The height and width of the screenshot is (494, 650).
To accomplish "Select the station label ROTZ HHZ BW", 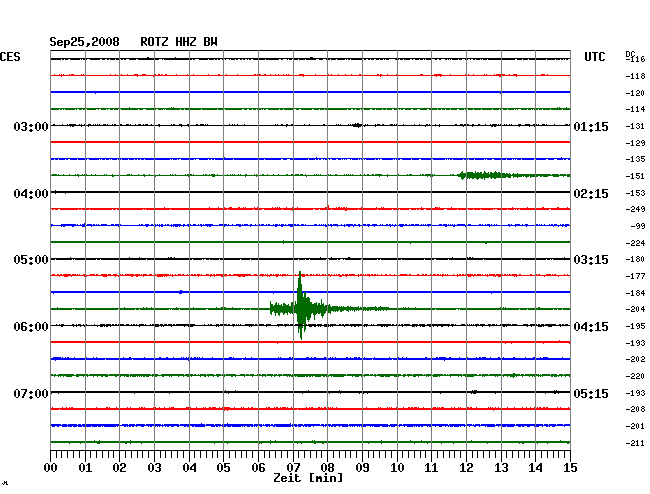I will point(179,42).
